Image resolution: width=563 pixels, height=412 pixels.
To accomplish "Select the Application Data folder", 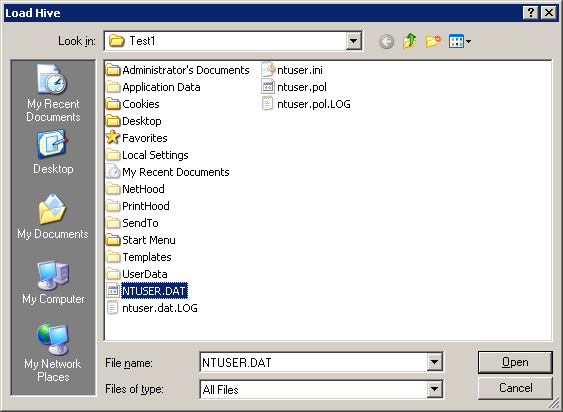I will pyautogui.click(x=154, y=87).
